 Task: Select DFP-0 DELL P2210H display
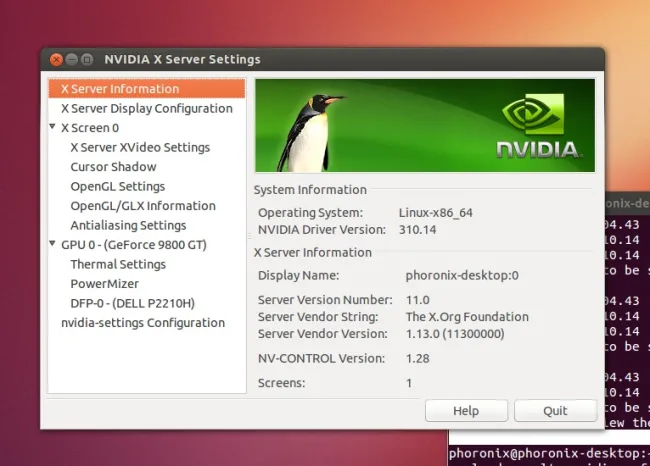[x=132, y=303]
